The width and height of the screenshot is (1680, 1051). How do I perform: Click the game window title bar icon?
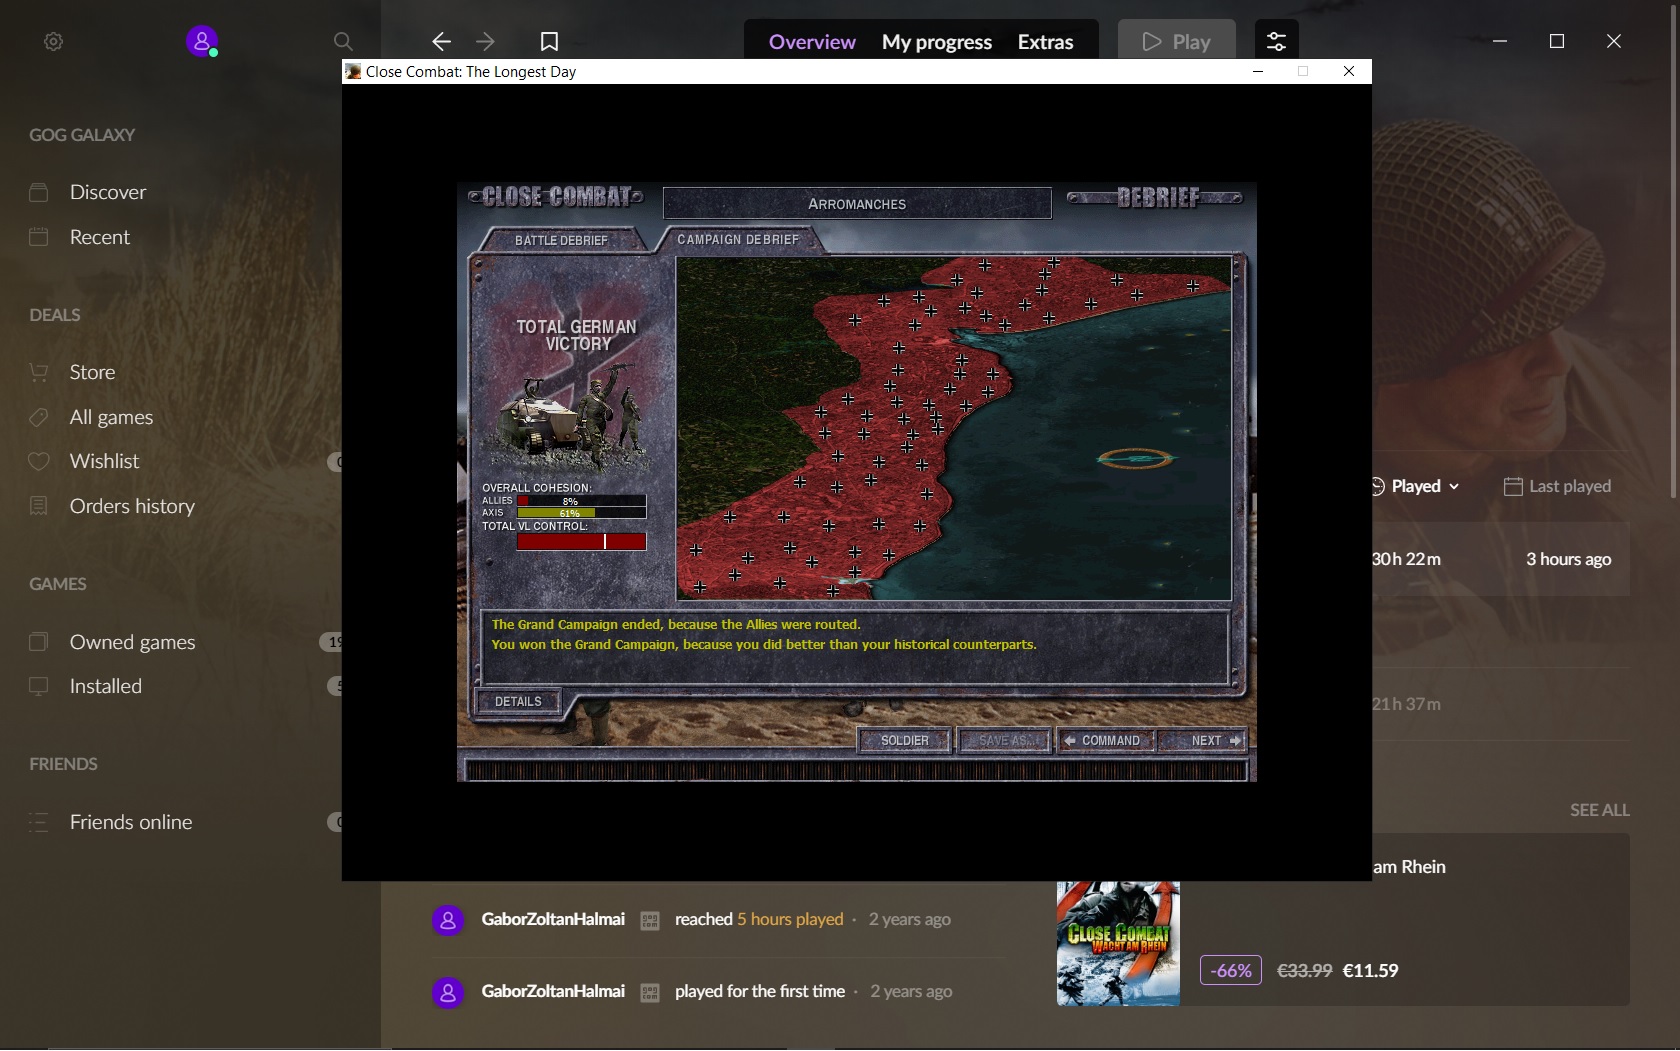click(x=353, y=71)
